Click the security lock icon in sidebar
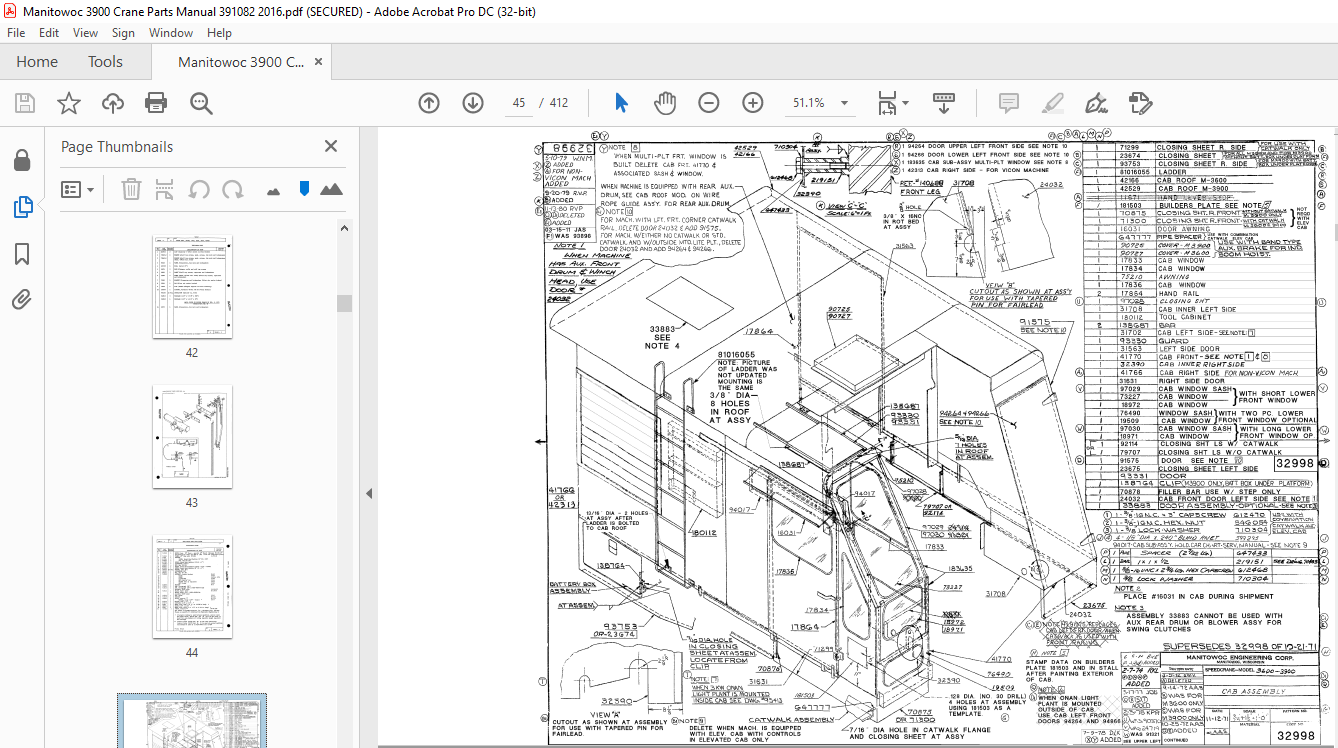The height and width of the screenshot is (748, 1338). 22,161
